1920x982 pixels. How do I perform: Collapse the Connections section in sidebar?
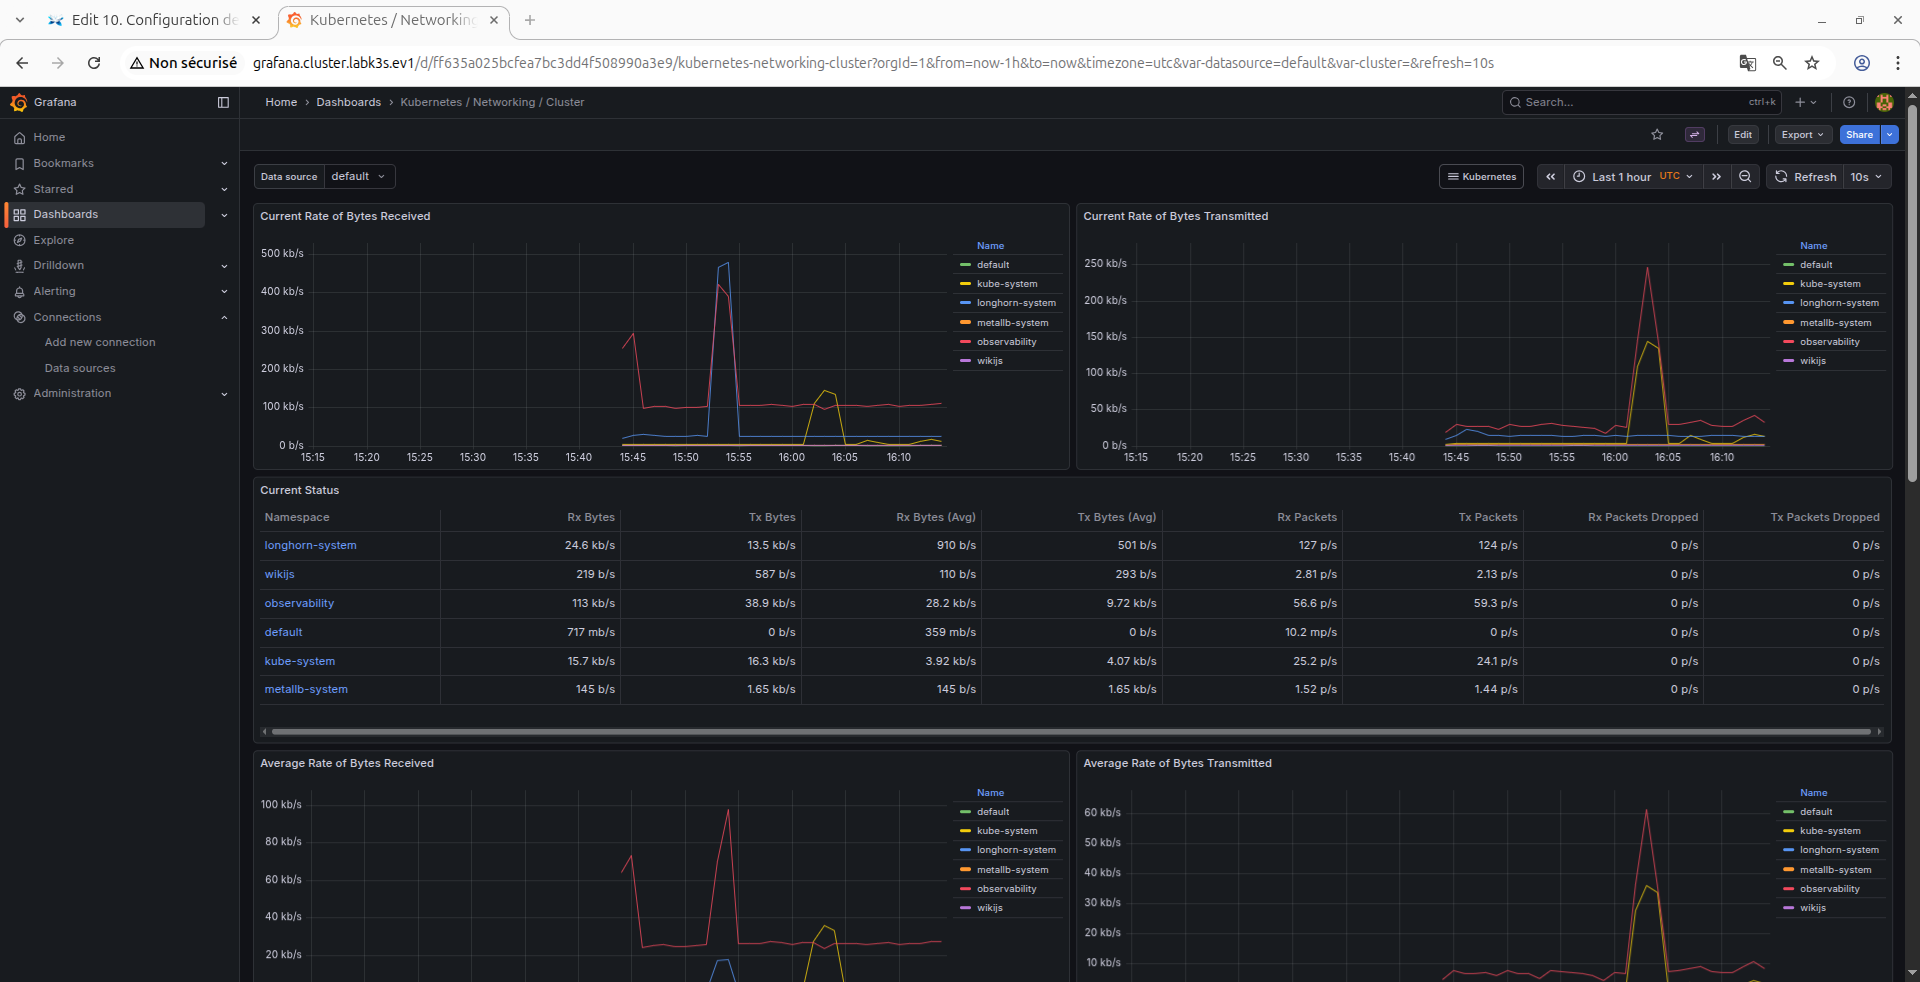pos(224,317)
